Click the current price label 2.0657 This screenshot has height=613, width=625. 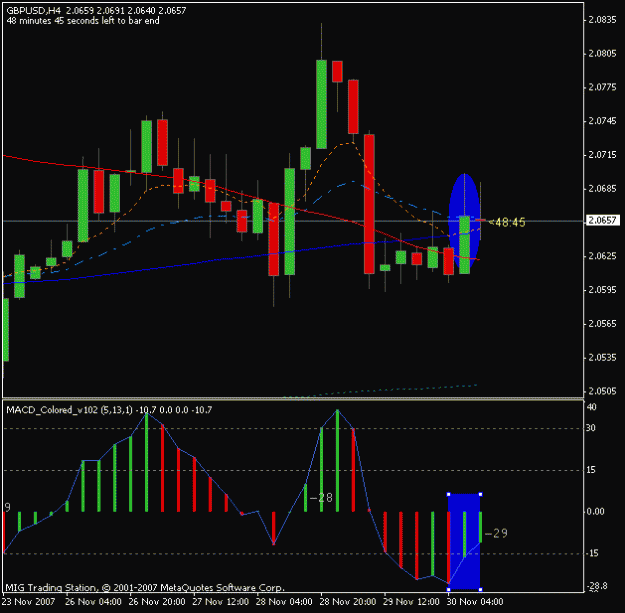pos(602,220)
